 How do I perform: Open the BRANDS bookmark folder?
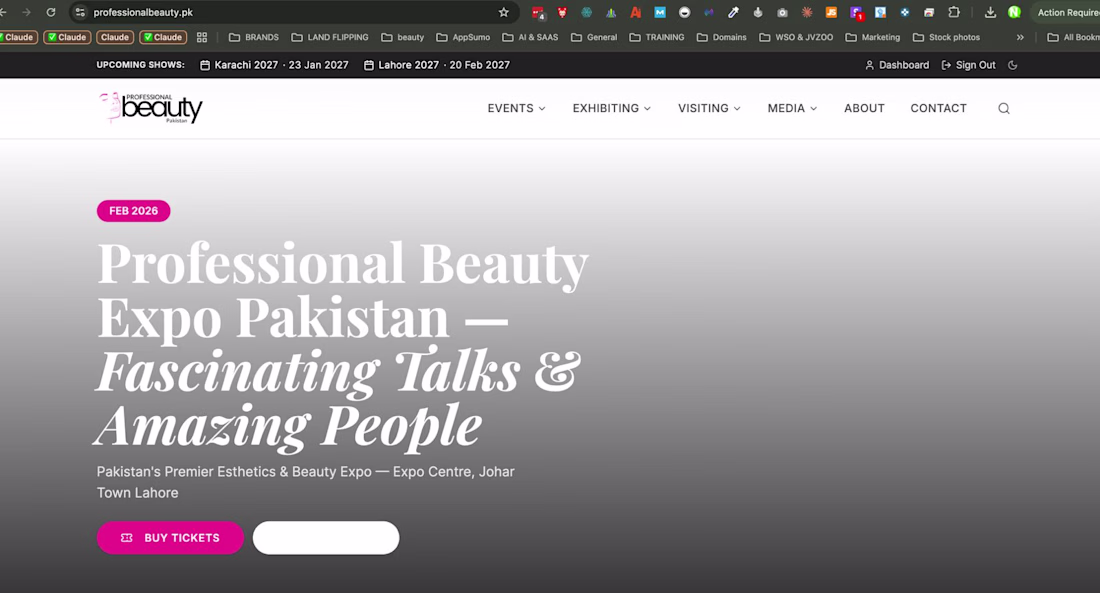[x=254, y=37]
